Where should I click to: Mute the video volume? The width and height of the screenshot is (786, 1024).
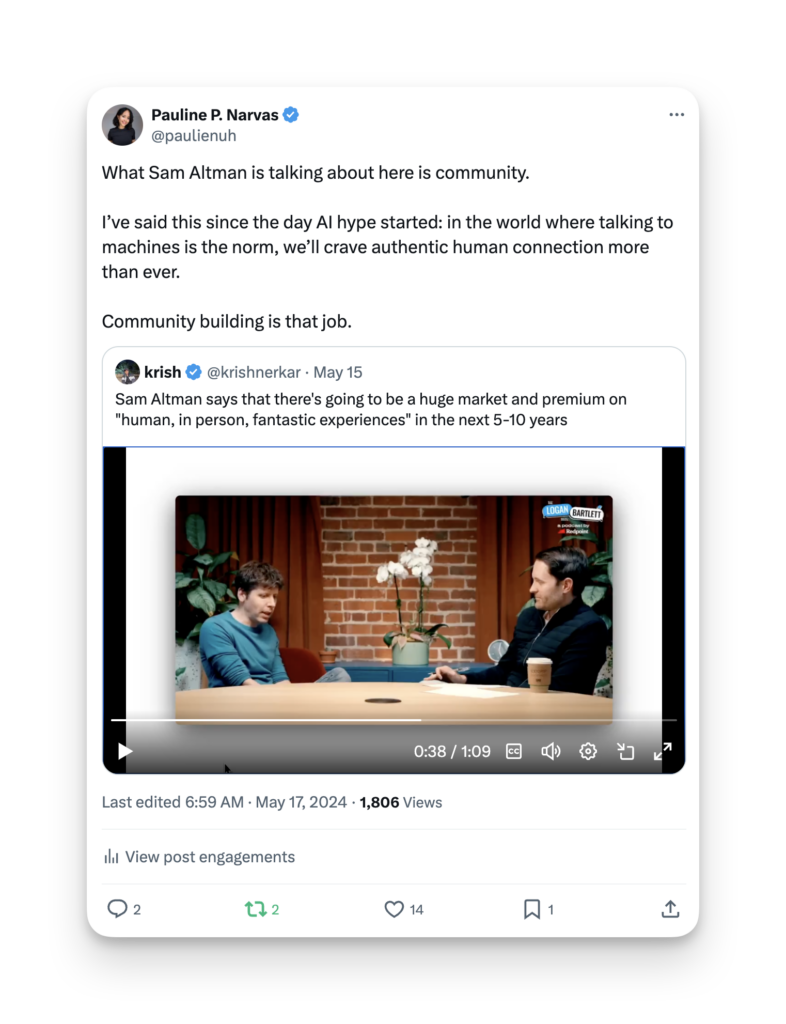point(550,751)
